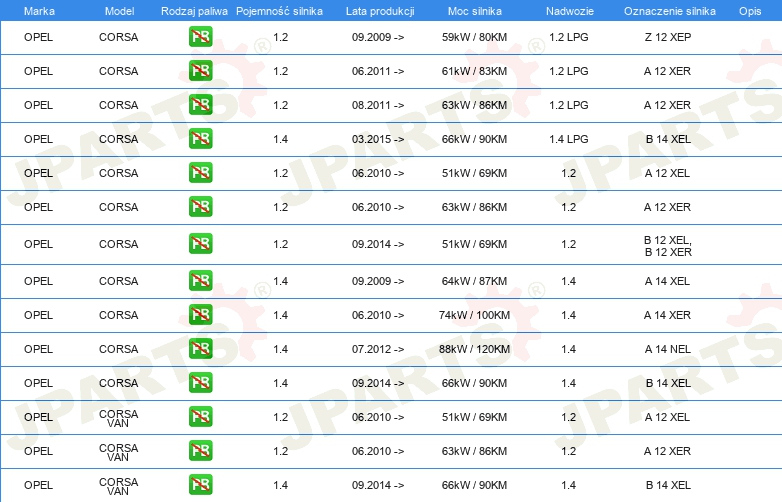Click the petrol icon in the A 14 NEL row

pos(200,349)
